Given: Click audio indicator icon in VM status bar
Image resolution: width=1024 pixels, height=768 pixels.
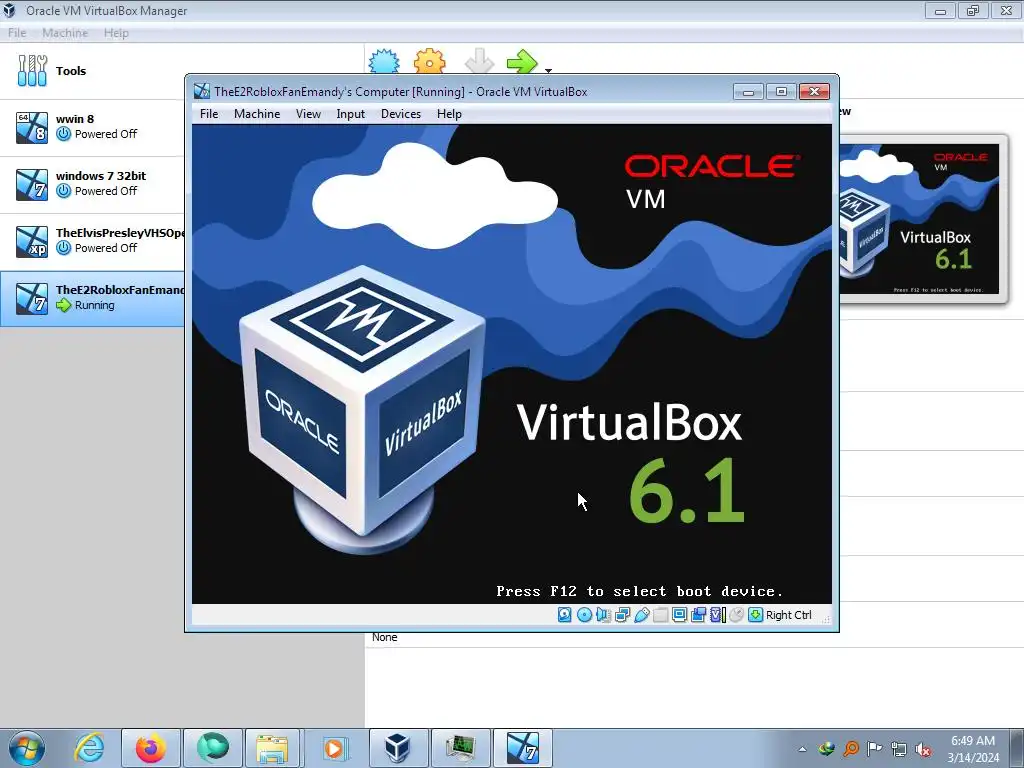Looking at the screenshot, I should (603, 615).
